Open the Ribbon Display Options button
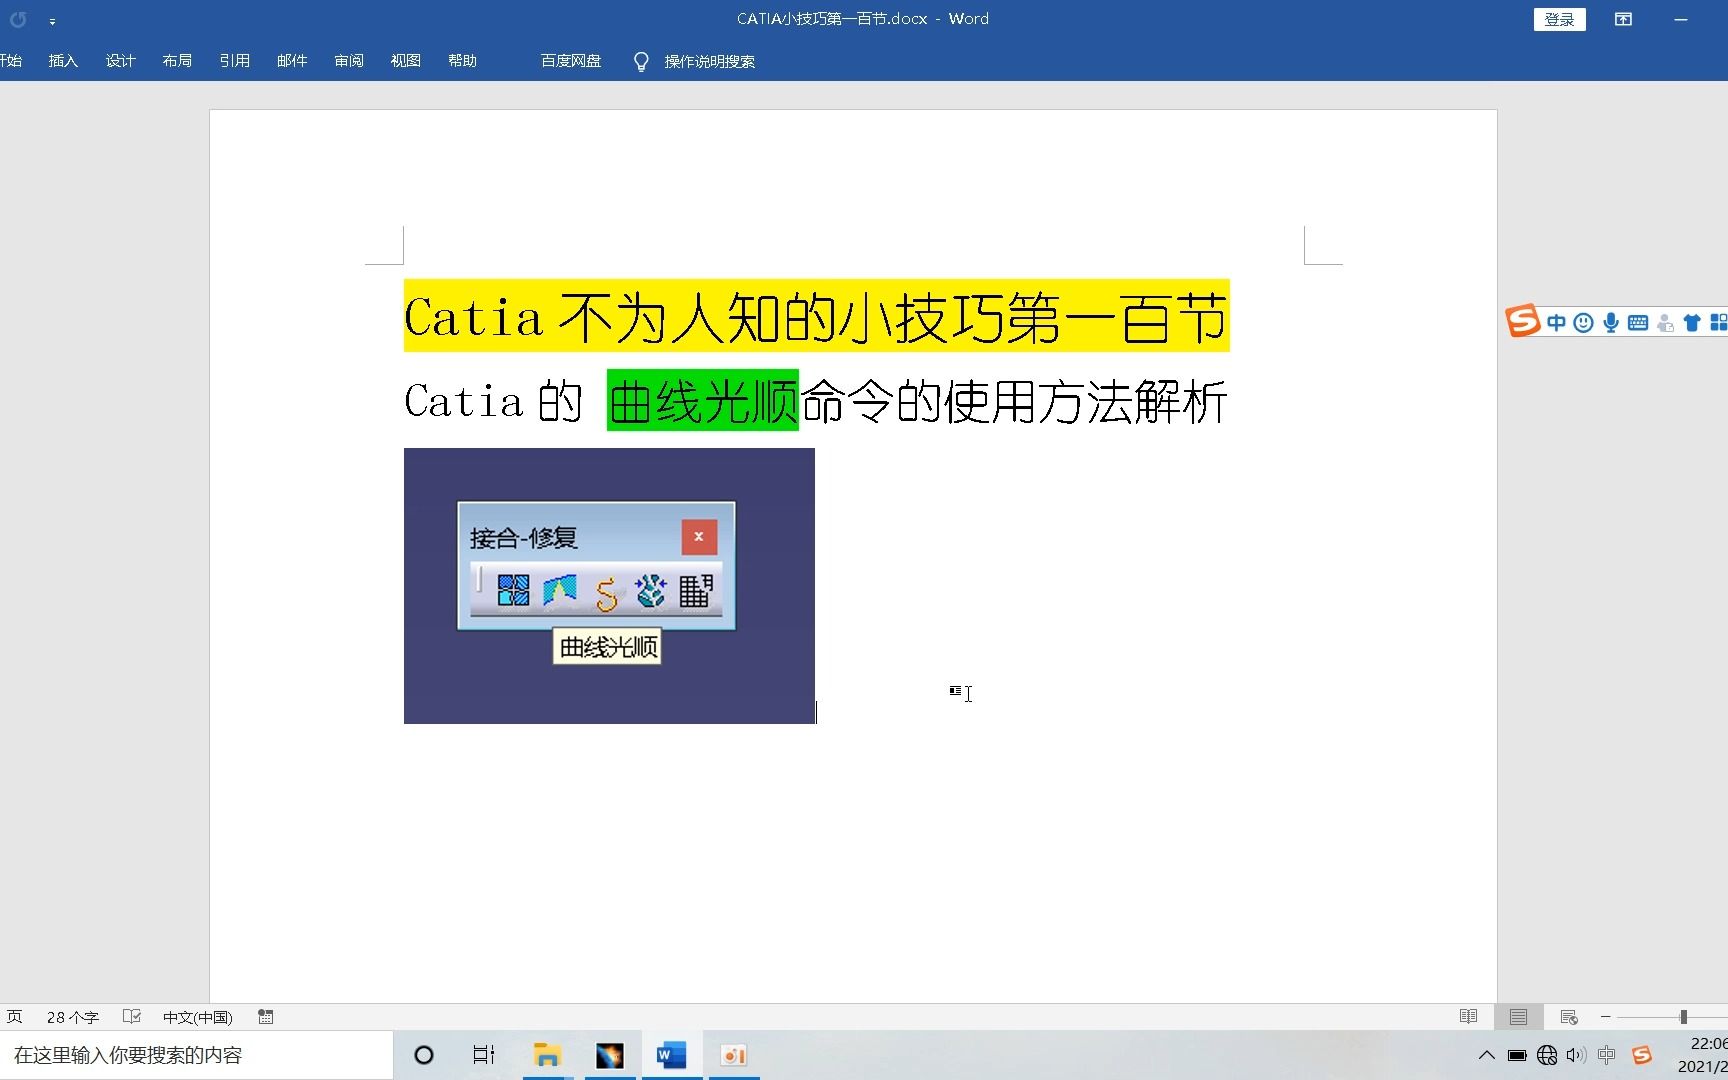The height and width of the screenshot is (1080, 1728). [x=1623, y=19]
